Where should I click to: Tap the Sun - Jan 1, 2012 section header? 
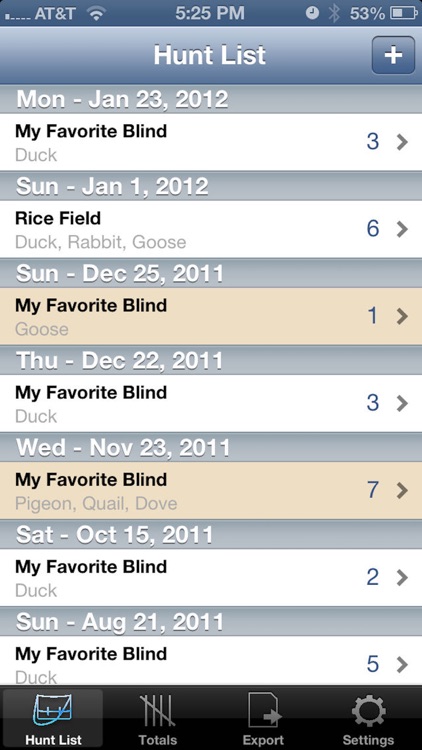(x=211, y=187)
